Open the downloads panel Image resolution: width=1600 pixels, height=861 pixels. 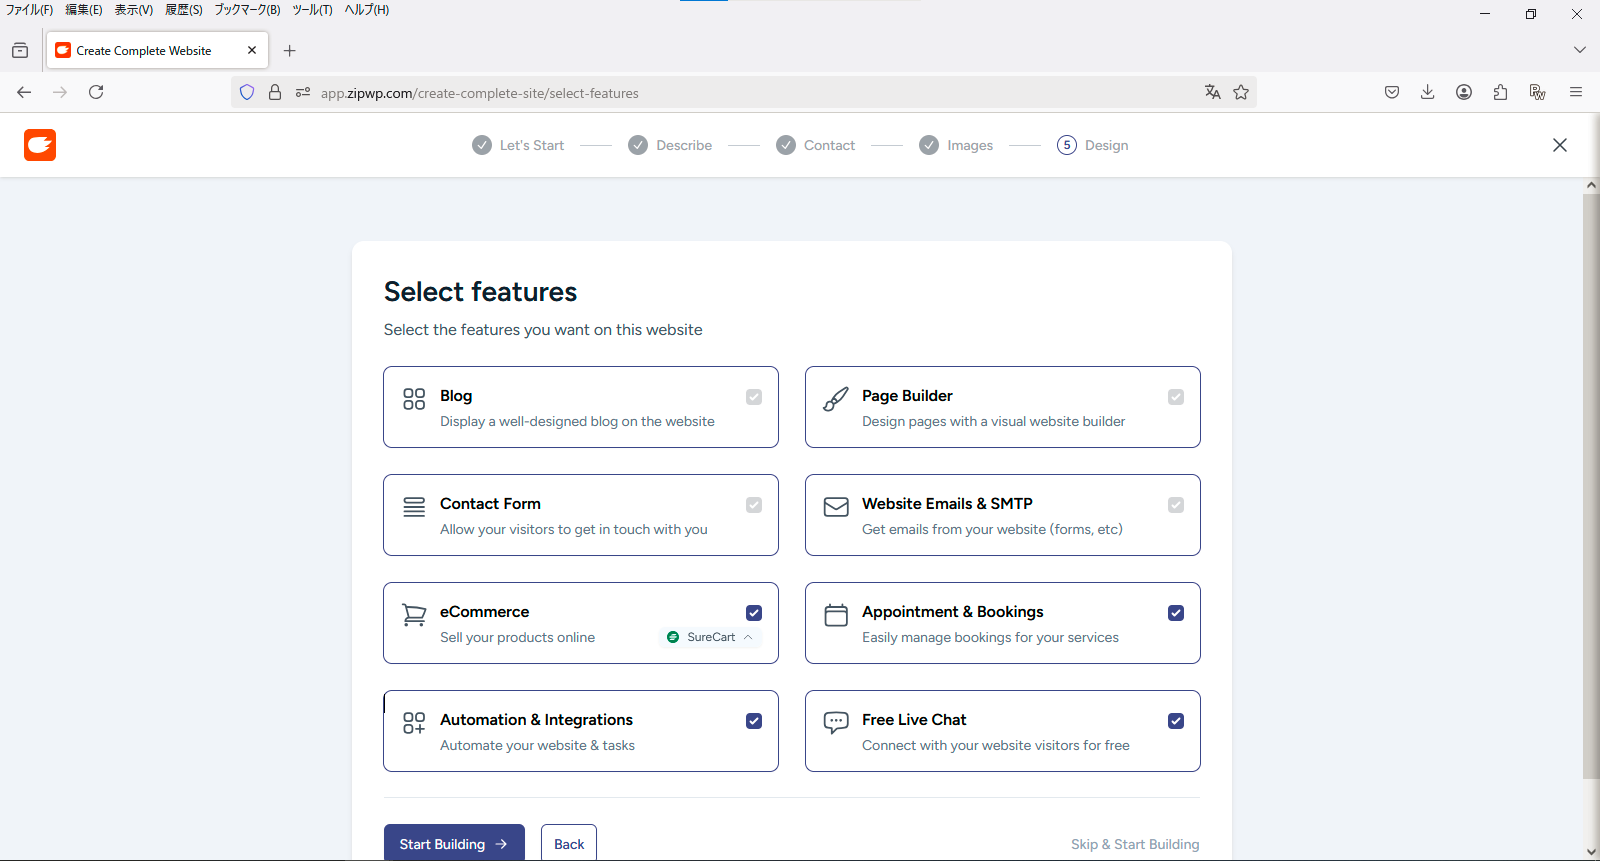(1428, 92)
